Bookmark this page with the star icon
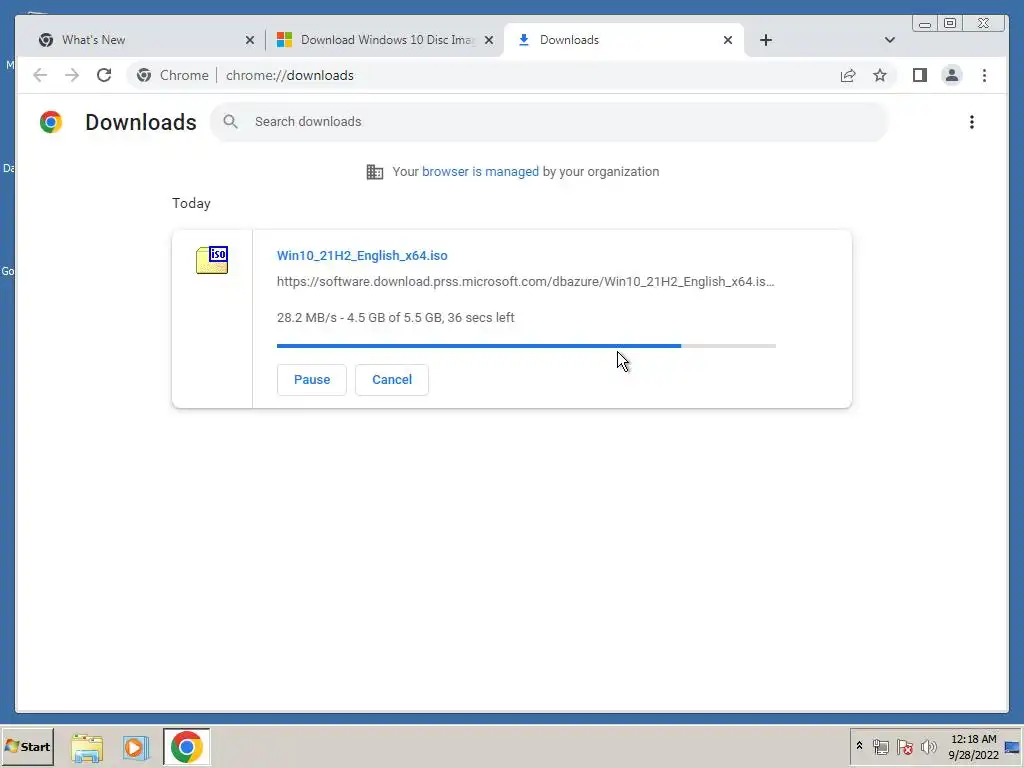 (880, 75)
